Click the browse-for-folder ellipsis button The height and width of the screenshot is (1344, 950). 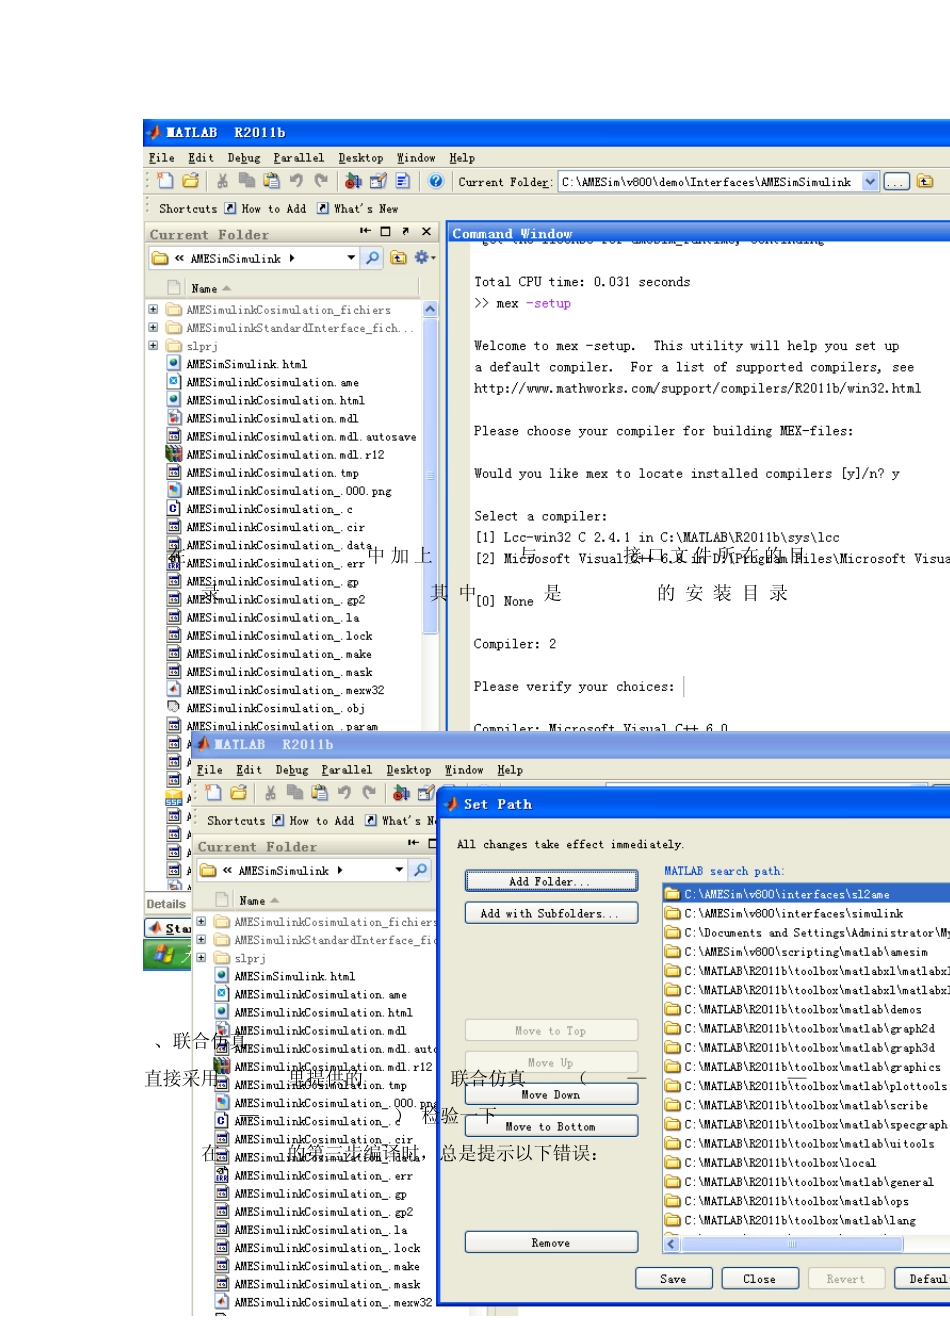[x=896, y=182]
